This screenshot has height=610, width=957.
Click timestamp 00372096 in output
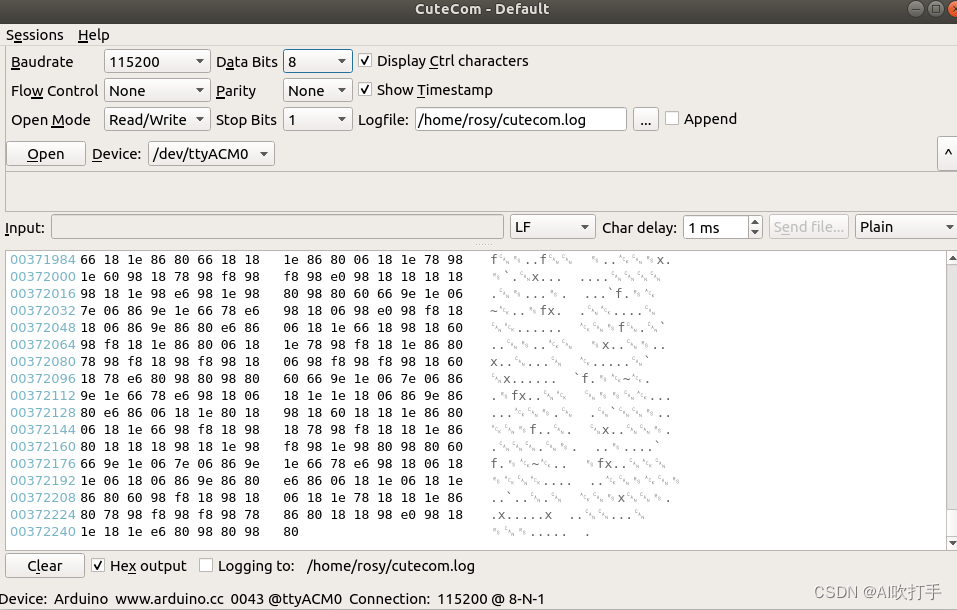coord(43,379)
